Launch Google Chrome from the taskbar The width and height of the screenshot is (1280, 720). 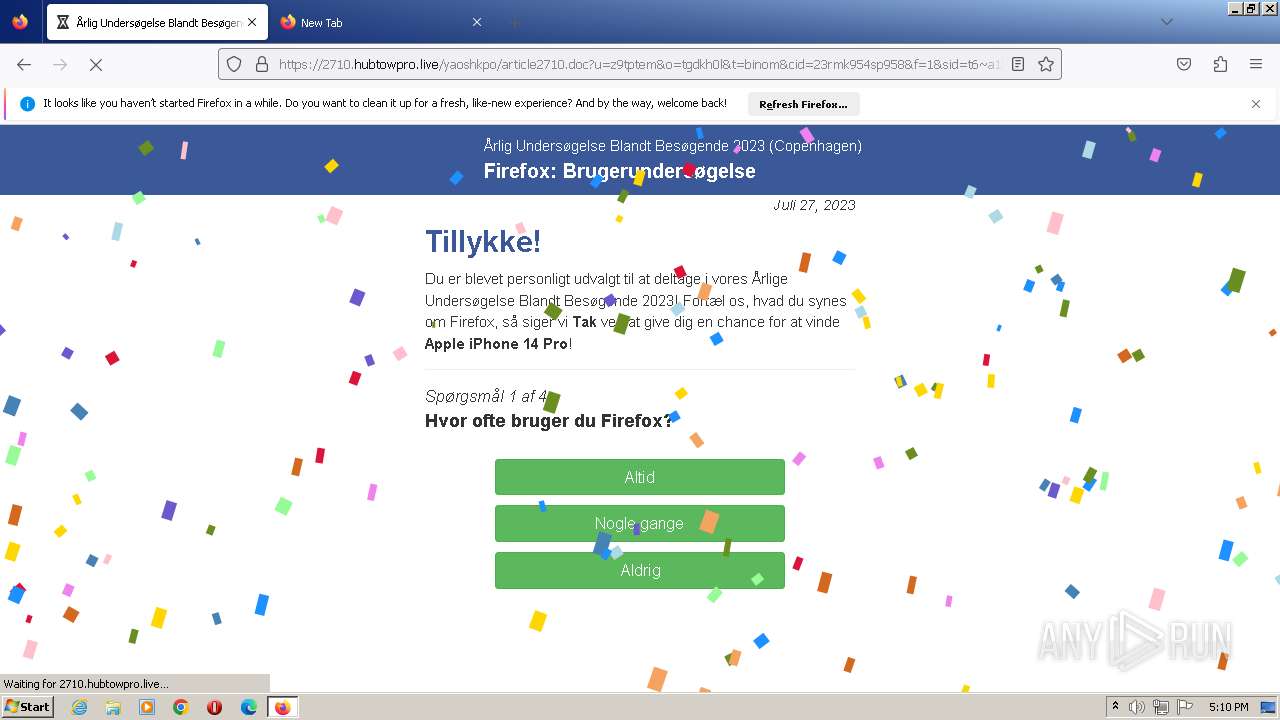[181, 707]
